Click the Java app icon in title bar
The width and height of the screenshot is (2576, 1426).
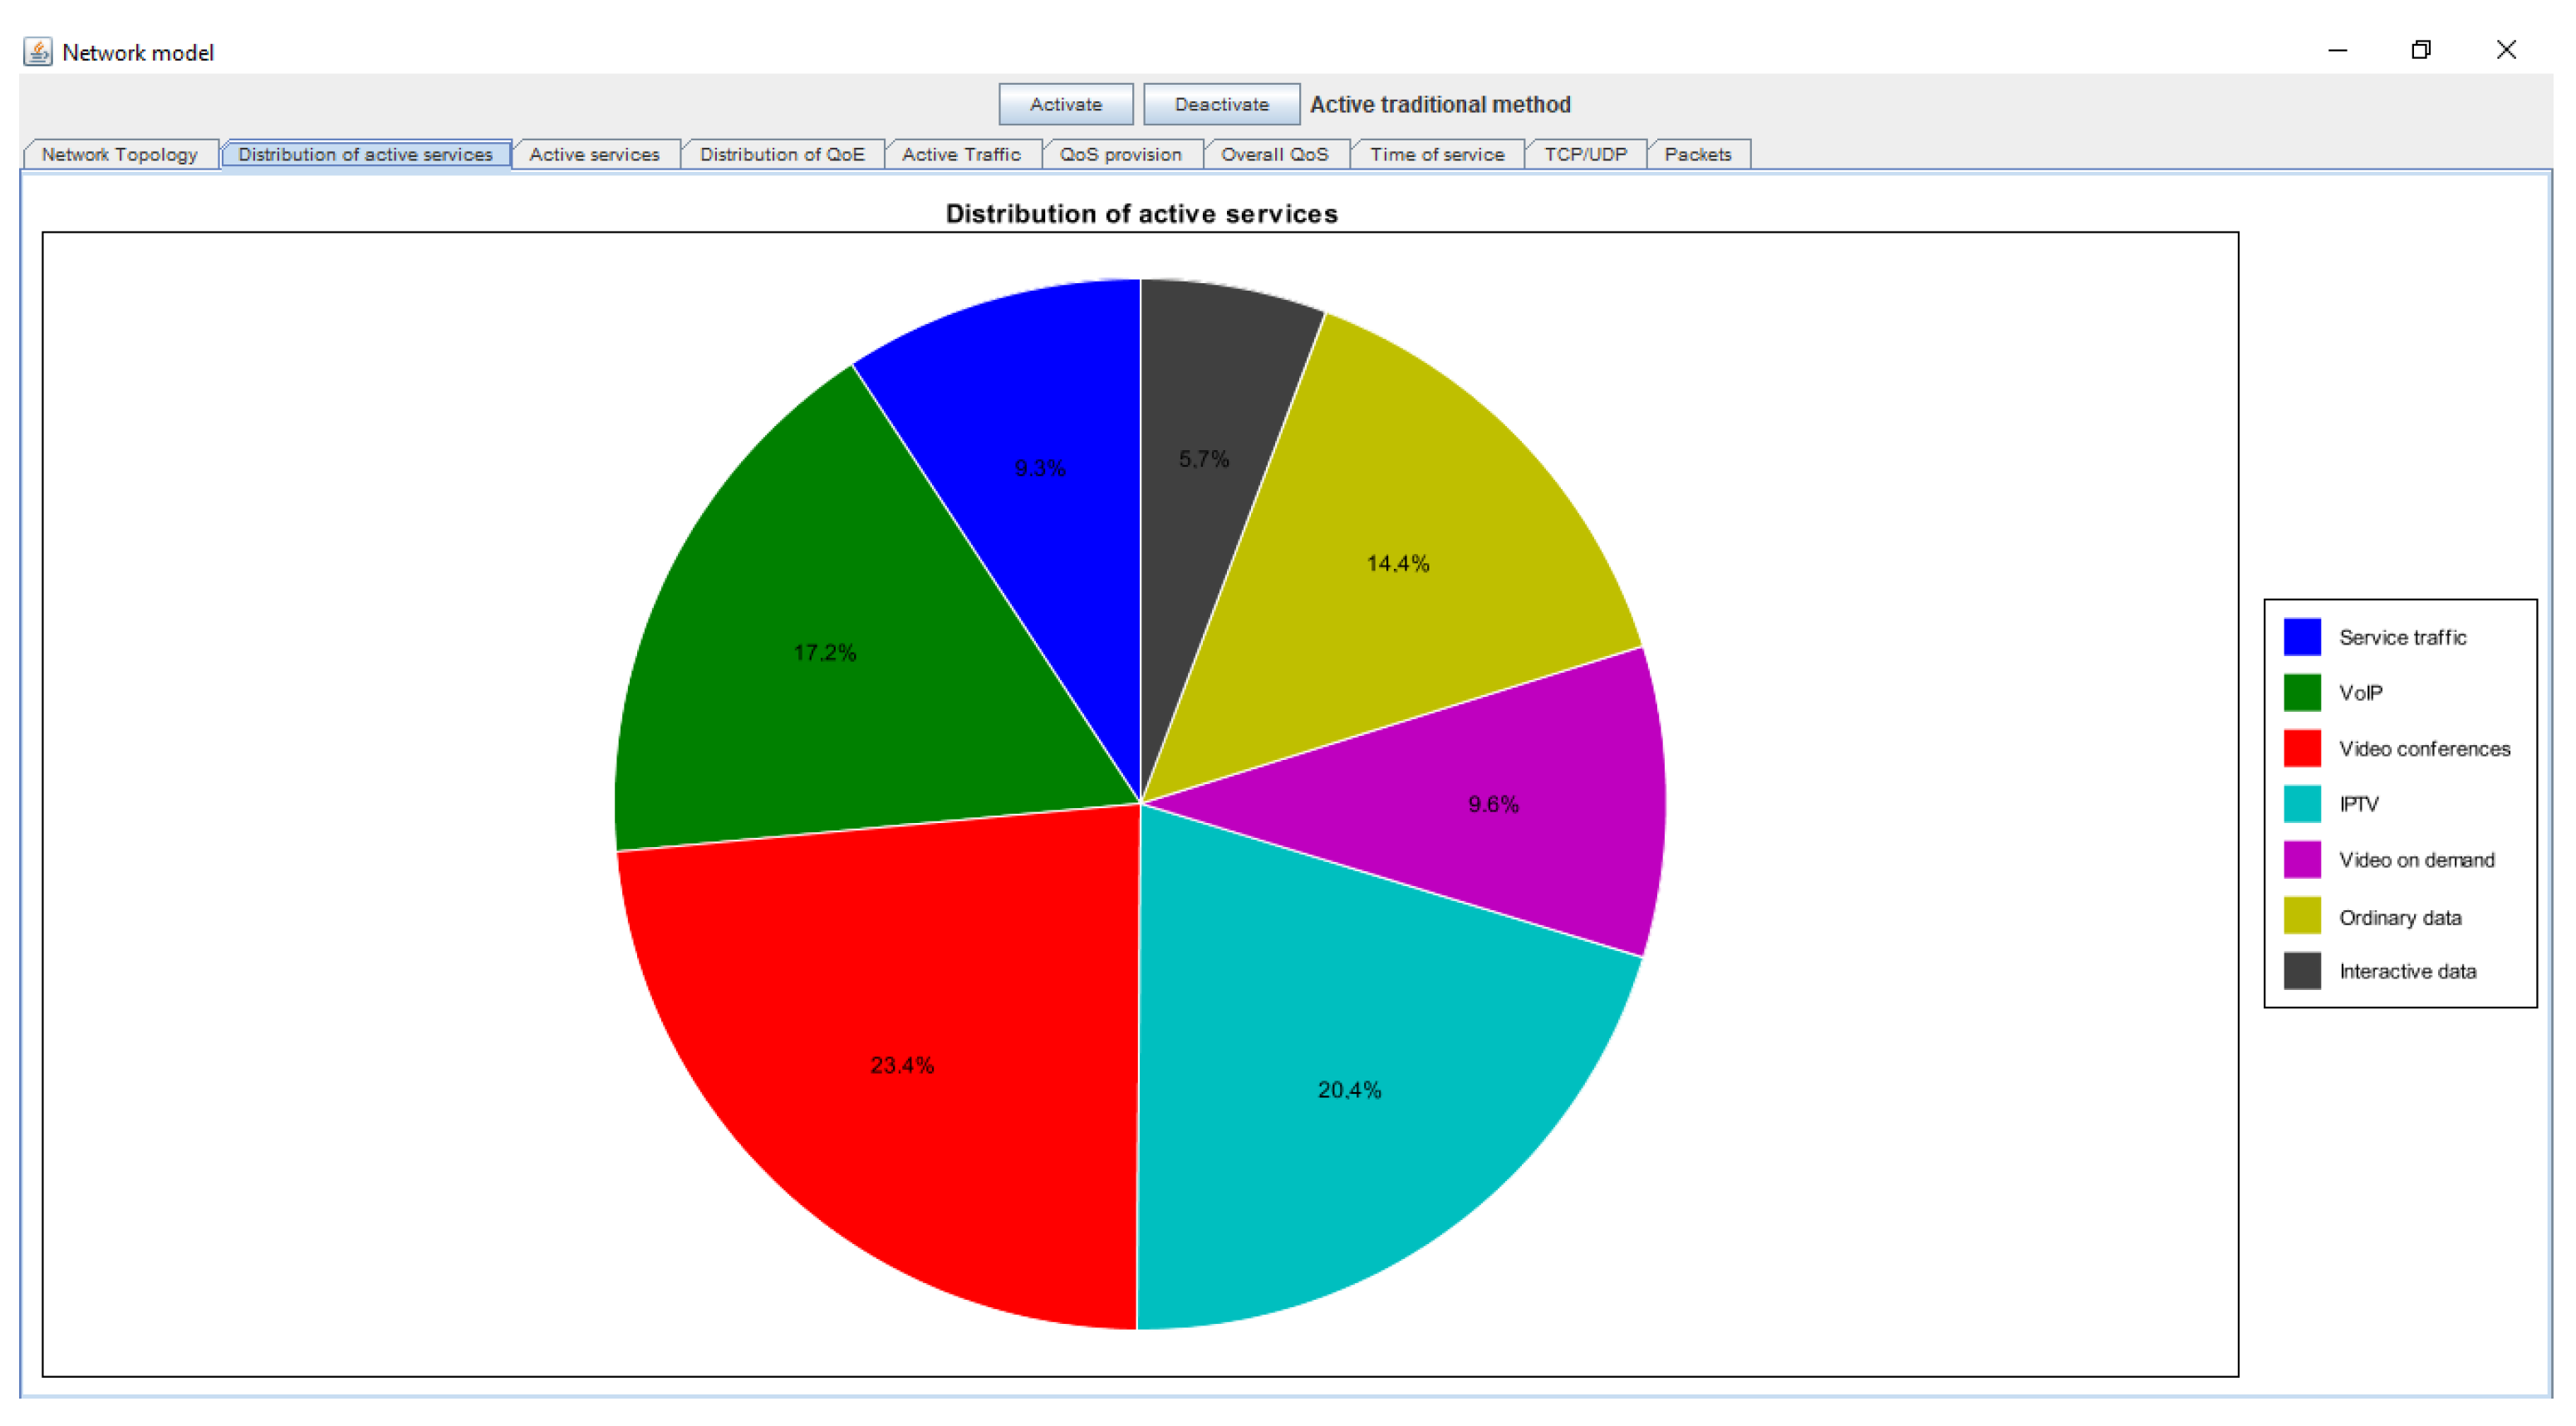point(38,51)
